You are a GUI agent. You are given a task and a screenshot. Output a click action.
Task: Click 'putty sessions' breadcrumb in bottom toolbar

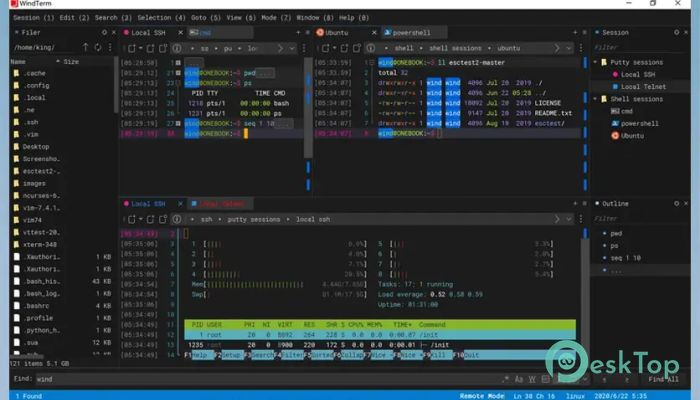(x=254, y=219)
